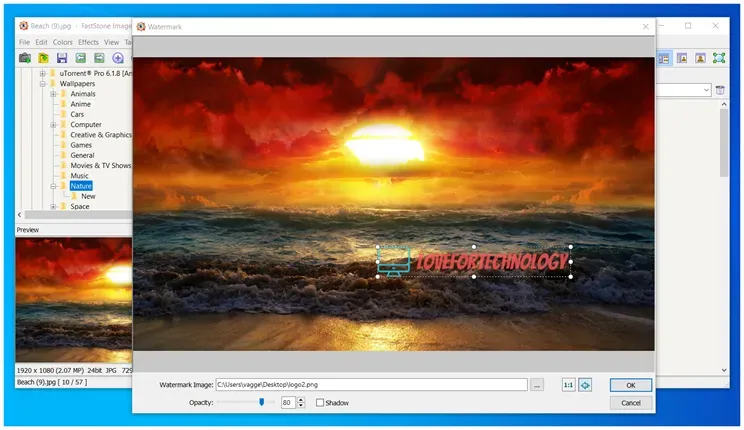Click the camera acquire icon in FastStone toolbar
The height and width of the screenshot is (430, 744).
pyautogui.click(x=25, y=58)
